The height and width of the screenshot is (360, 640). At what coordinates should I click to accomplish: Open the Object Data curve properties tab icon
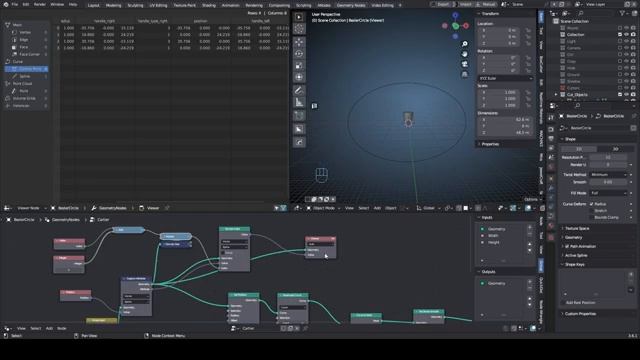551,217
